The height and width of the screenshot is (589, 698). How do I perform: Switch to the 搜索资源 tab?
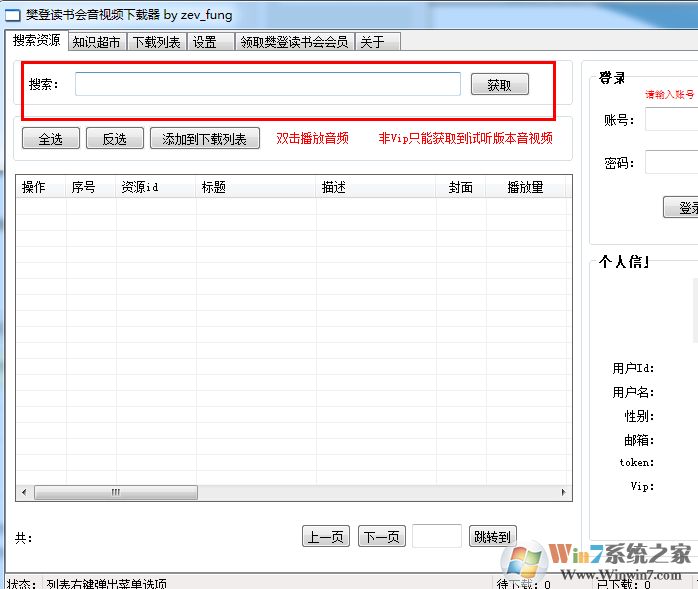(37, 41)
